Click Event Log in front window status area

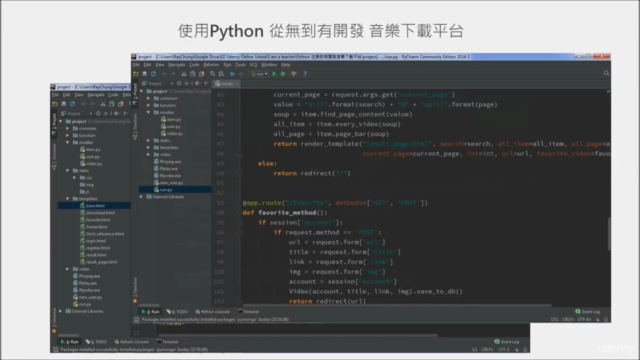(x=587, y=311)
